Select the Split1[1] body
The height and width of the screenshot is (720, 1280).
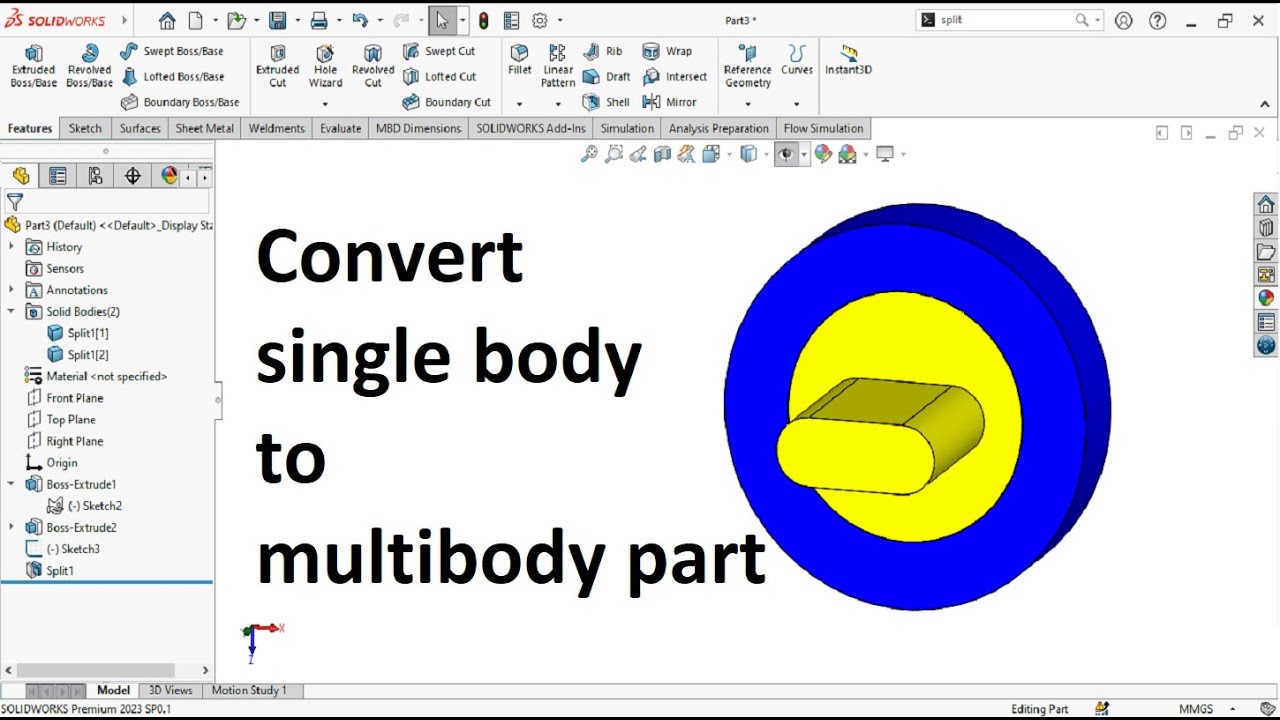click(78, 333)
